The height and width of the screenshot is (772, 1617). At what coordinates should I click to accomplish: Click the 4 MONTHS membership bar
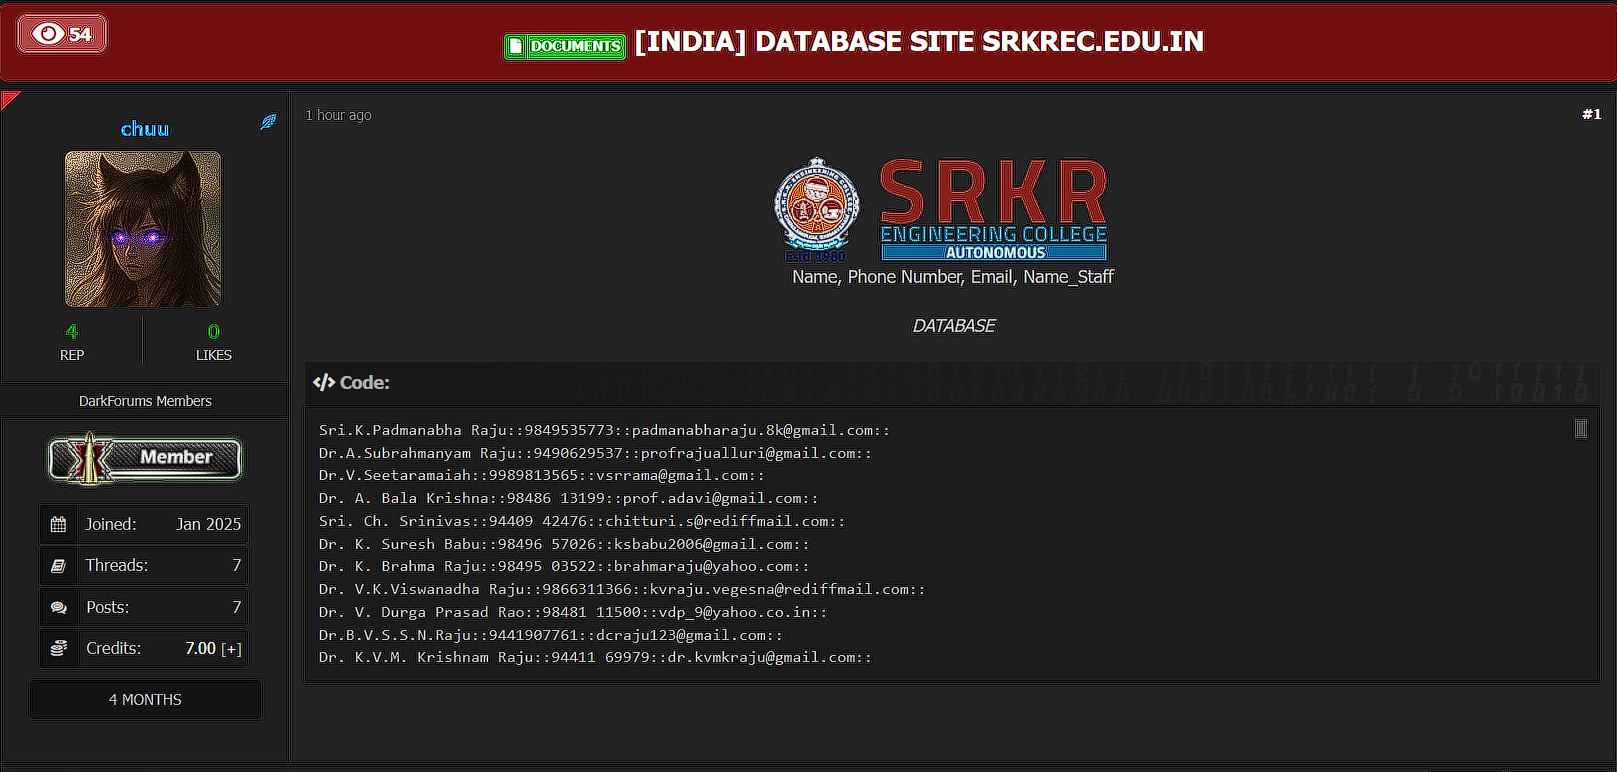tap(145, 700)
